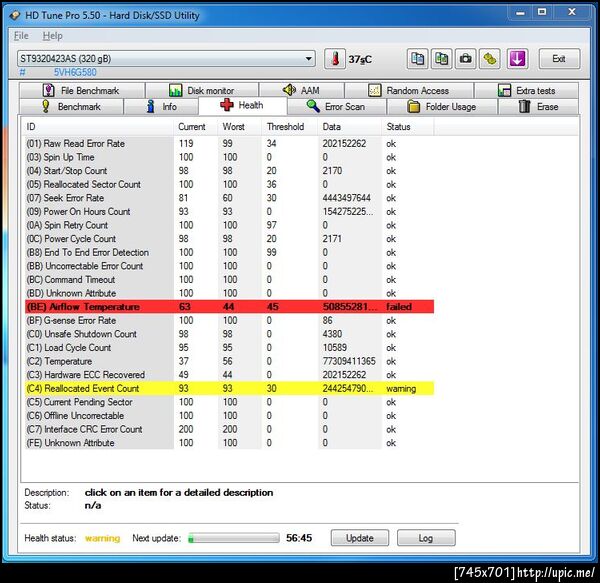This screenshot has height=583, width=600.
Task: Click the Current column header
Action: coord(196,127)
